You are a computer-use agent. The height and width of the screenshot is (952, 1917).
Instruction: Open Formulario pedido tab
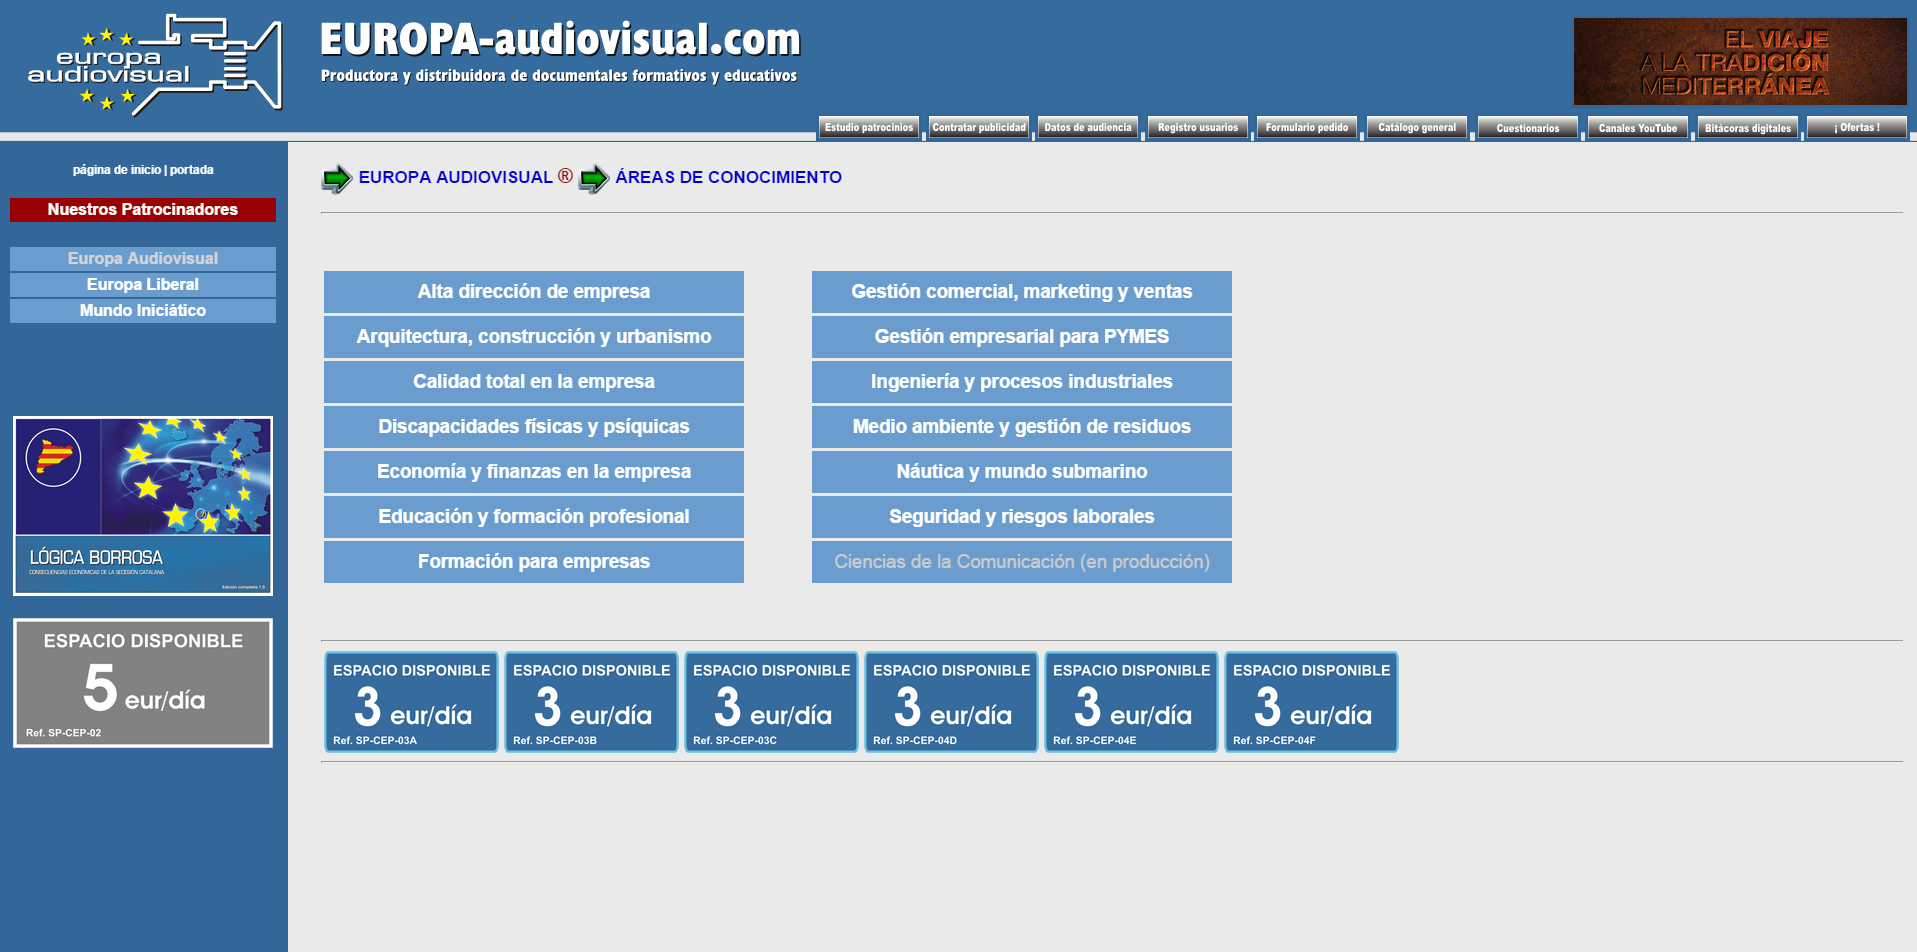1307,128
